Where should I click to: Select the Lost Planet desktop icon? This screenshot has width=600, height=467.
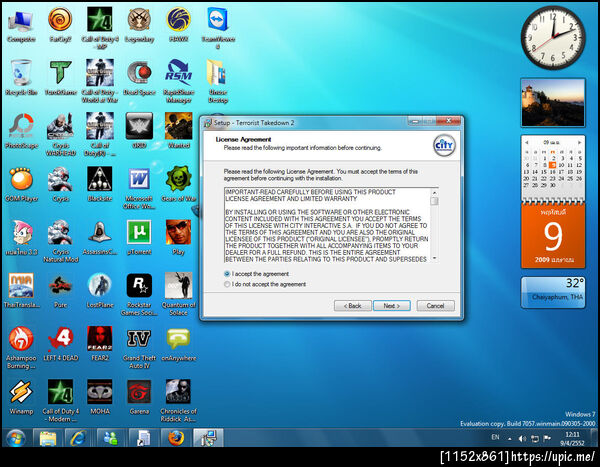(x=99, y=291)
